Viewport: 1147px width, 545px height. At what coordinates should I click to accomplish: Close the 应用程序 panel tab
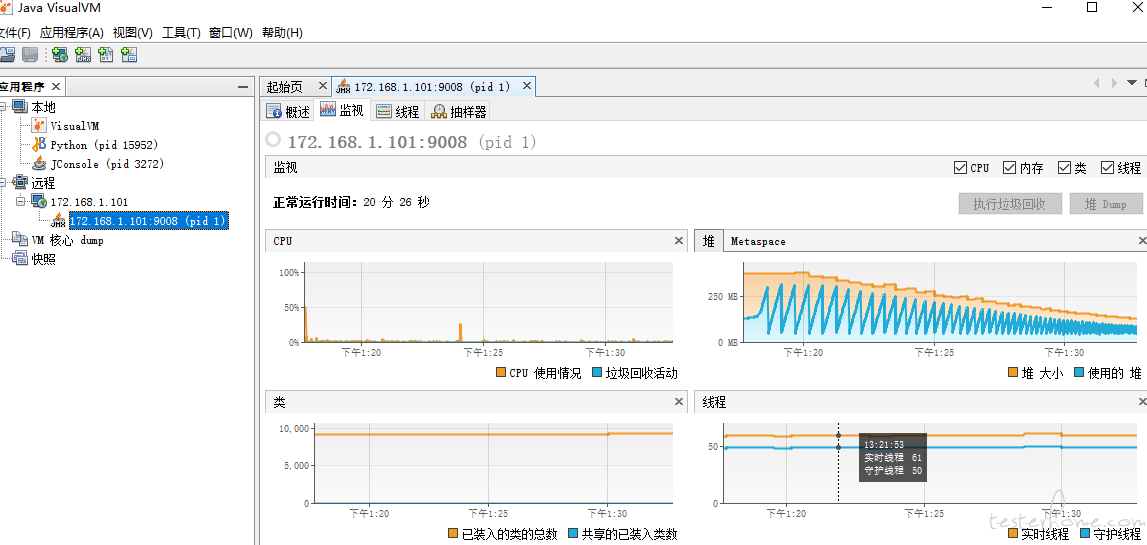pos(55,86)
